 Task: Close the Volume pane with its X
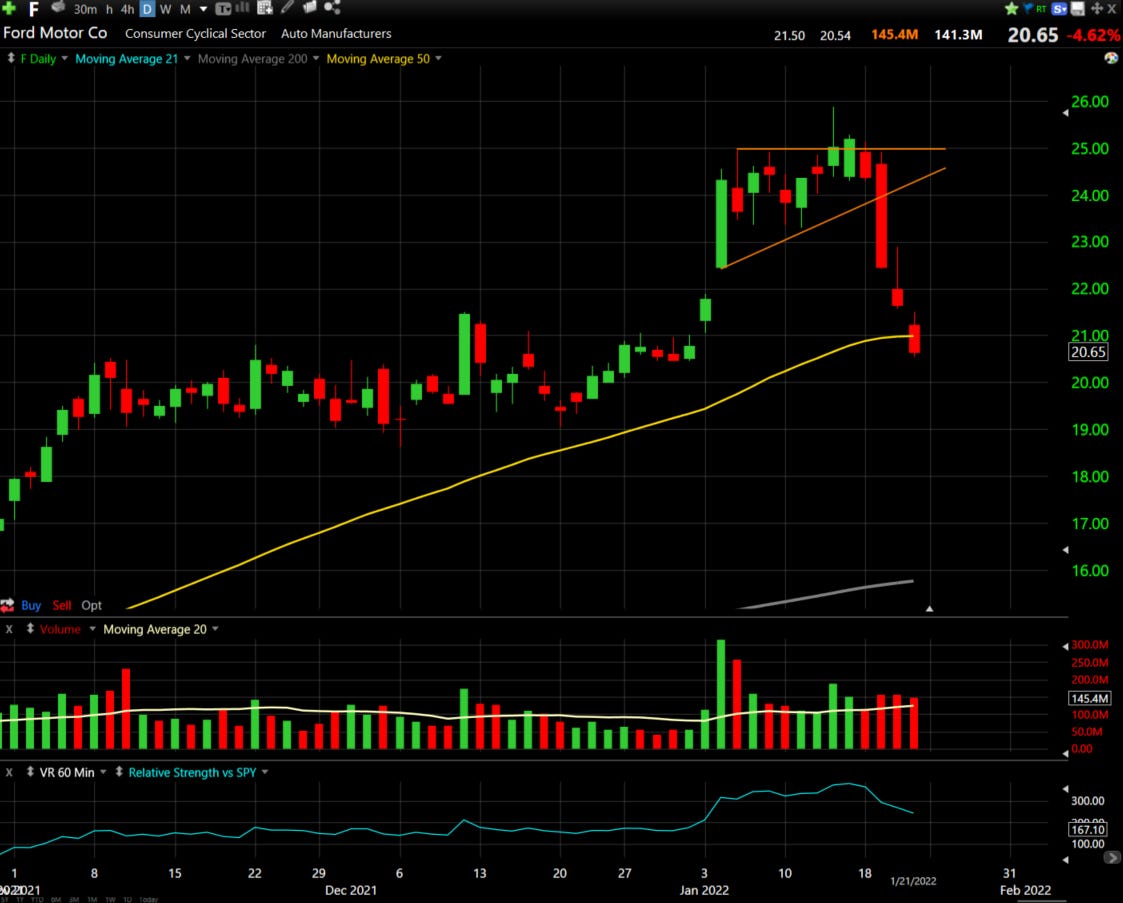pyautogui.click(x=9, y=629)
